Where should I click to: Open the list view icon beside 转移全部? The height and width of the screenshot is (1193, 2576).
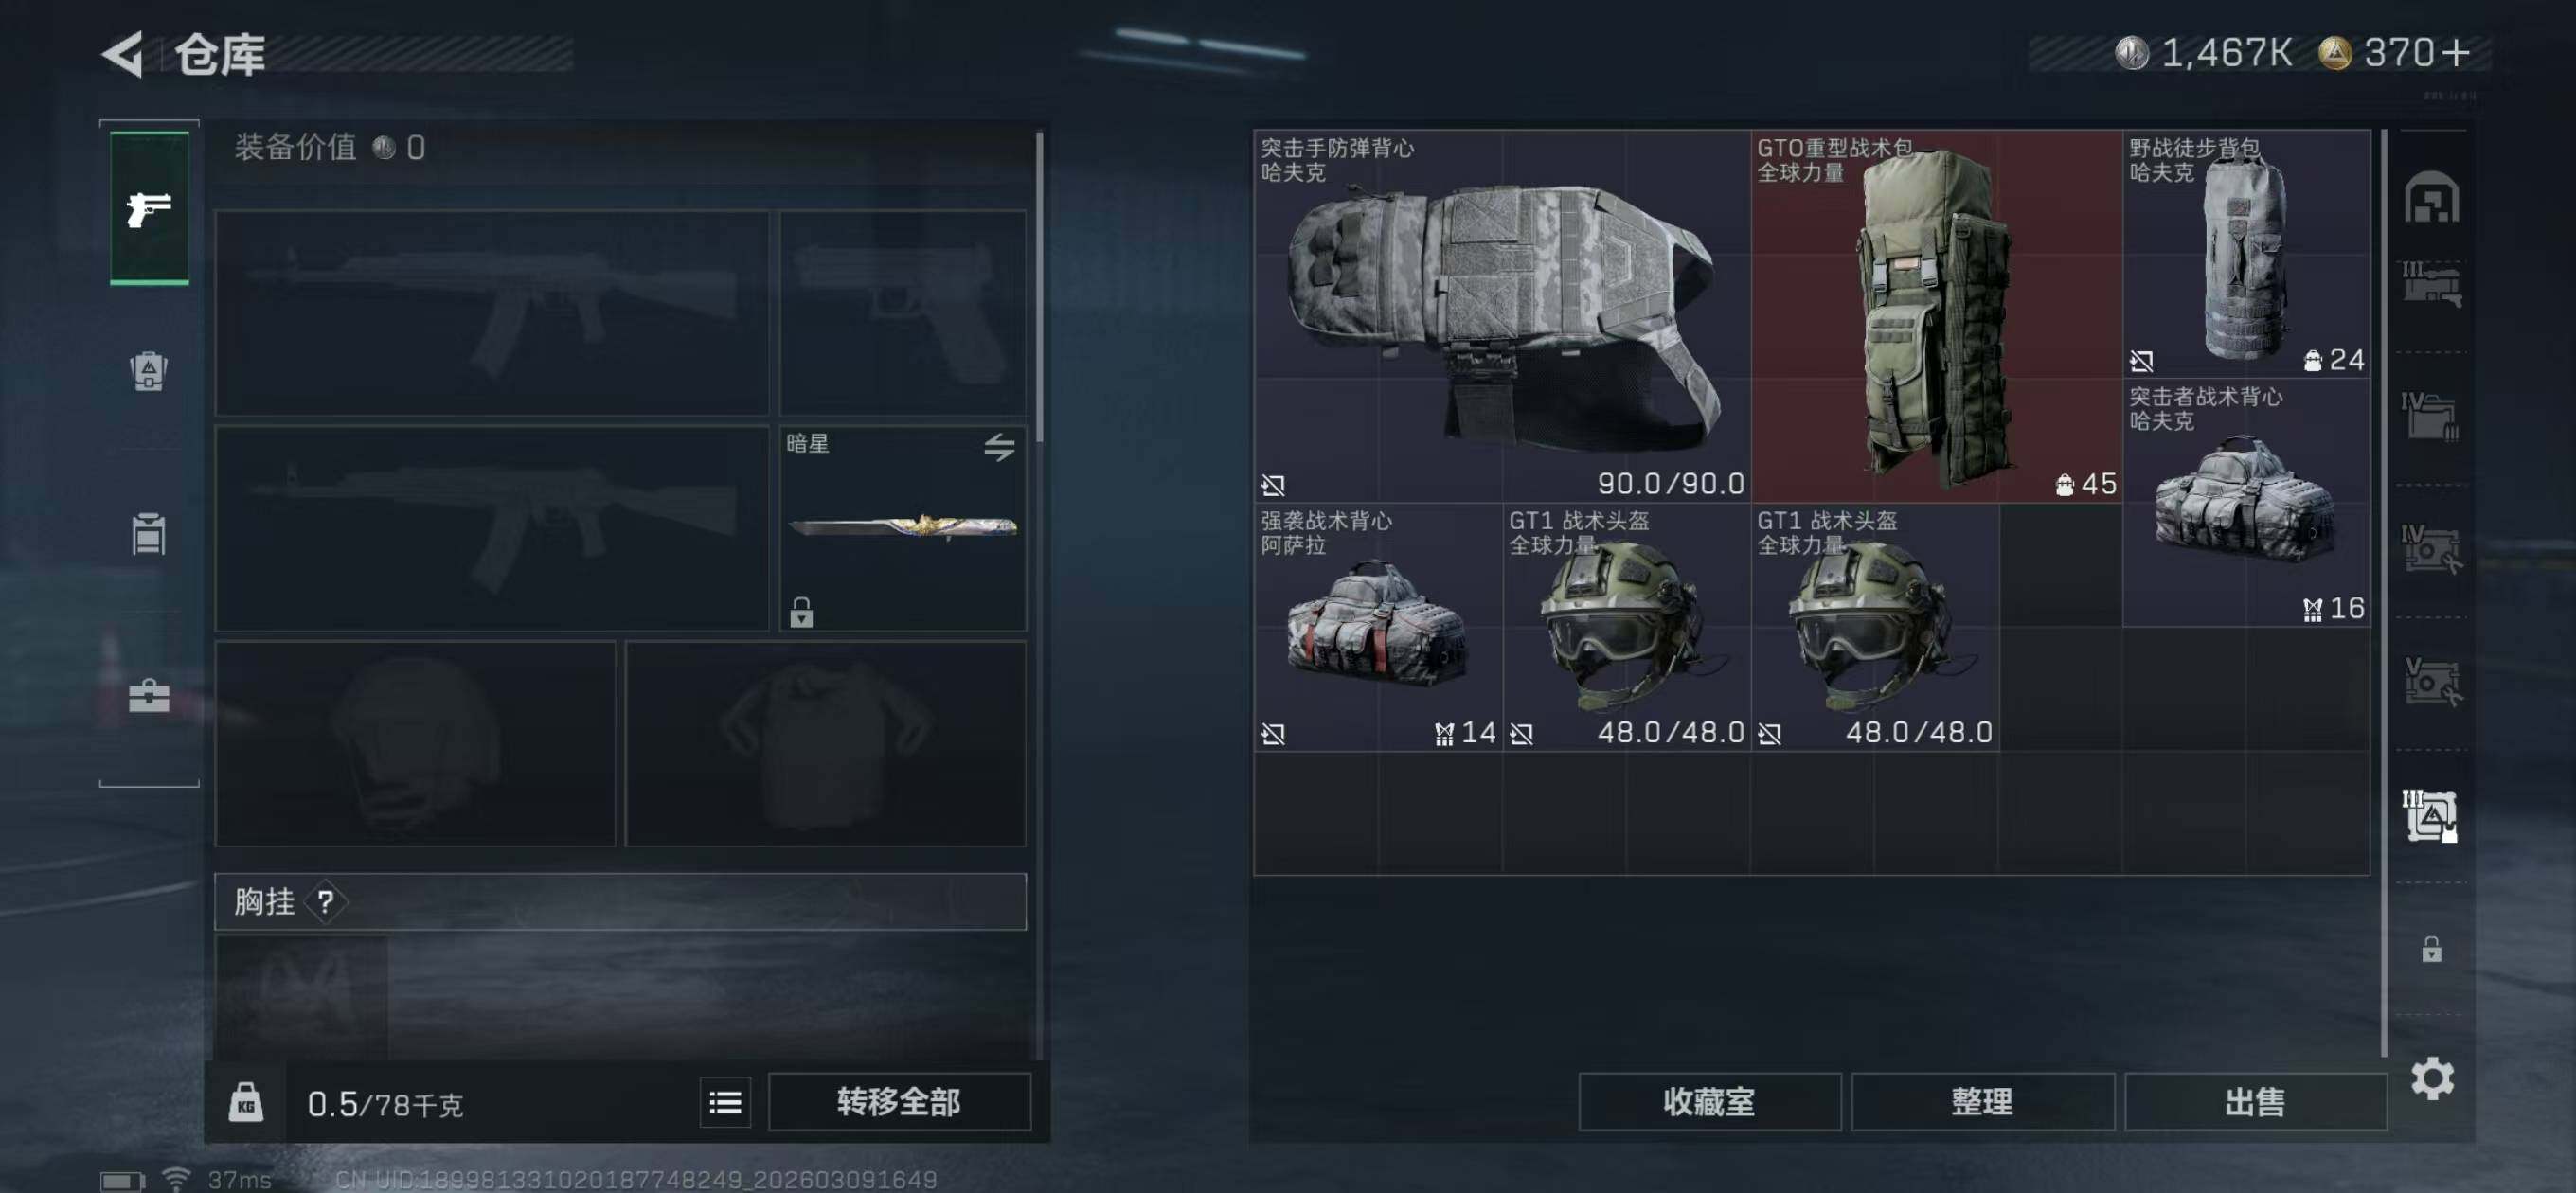(x=725, y=1102)
